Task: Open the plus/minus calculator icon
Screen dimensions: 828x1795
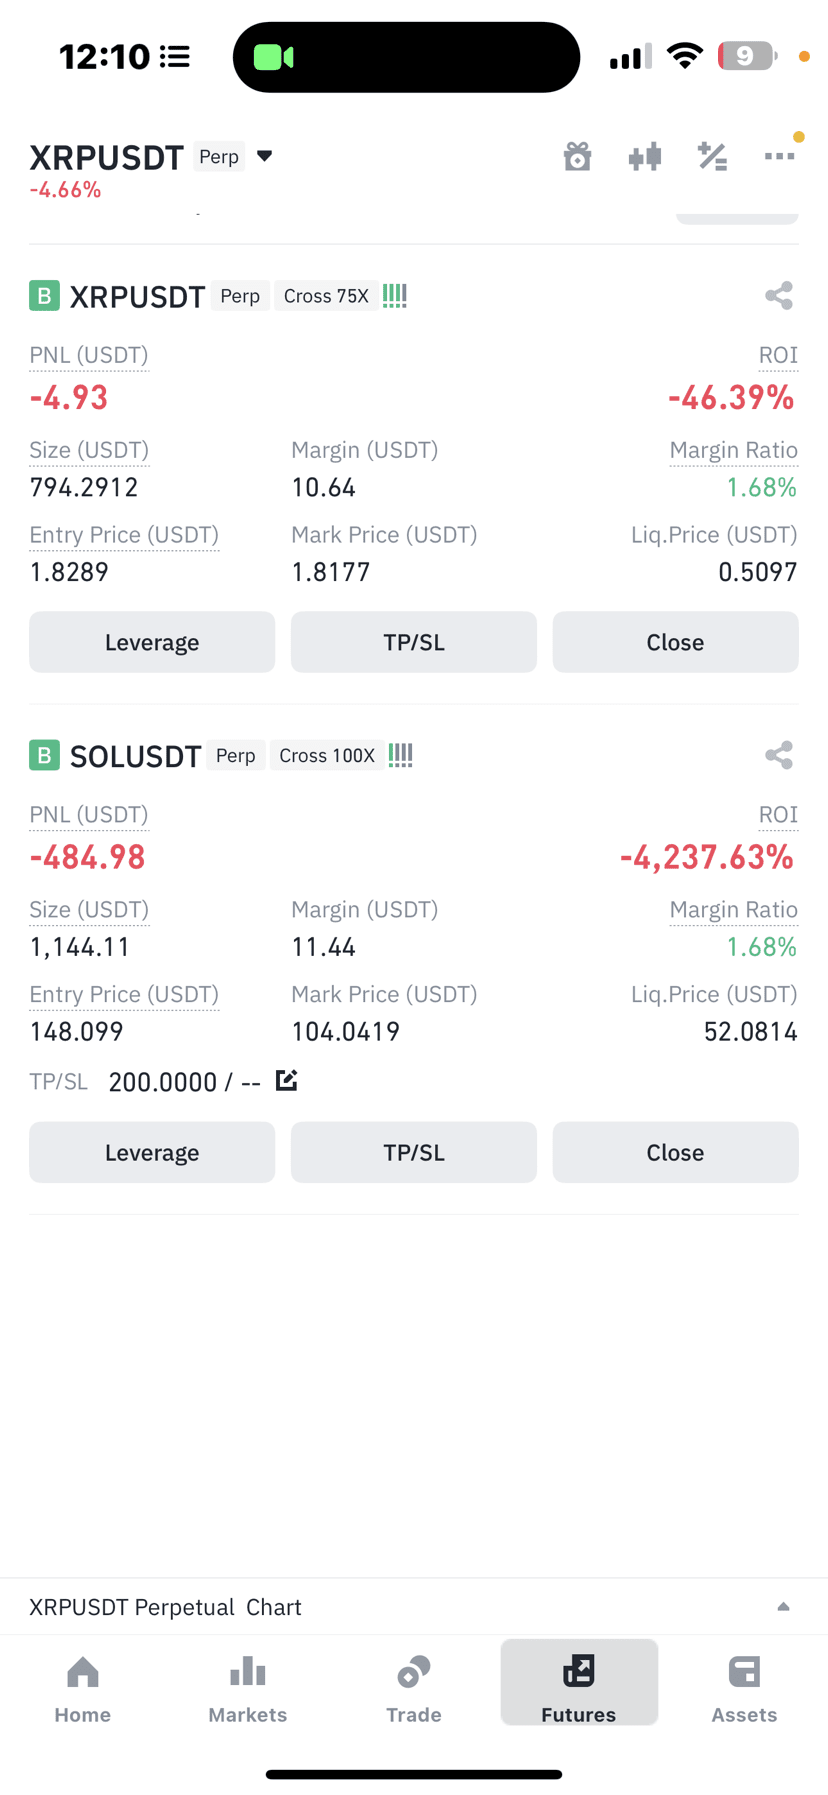Action: 712,156
